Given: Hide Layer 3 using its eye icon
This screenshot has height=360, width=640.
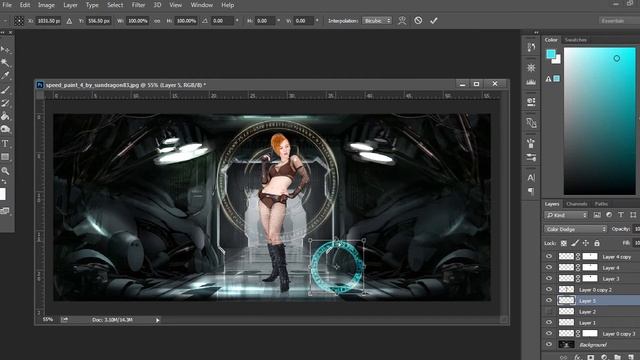Looking at the screenshot, I should point(549,278).
